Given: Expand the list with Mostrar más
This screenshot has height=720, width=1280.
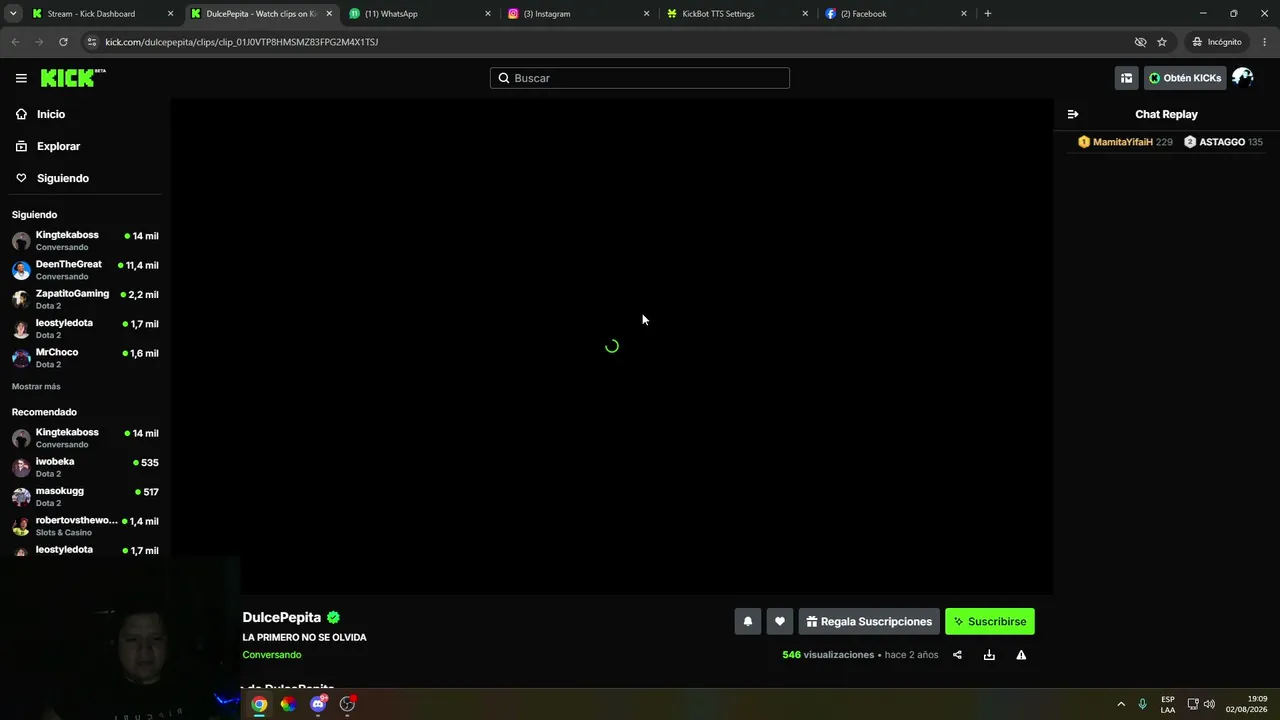Looking at the screenshot, I should coord(36,386).
